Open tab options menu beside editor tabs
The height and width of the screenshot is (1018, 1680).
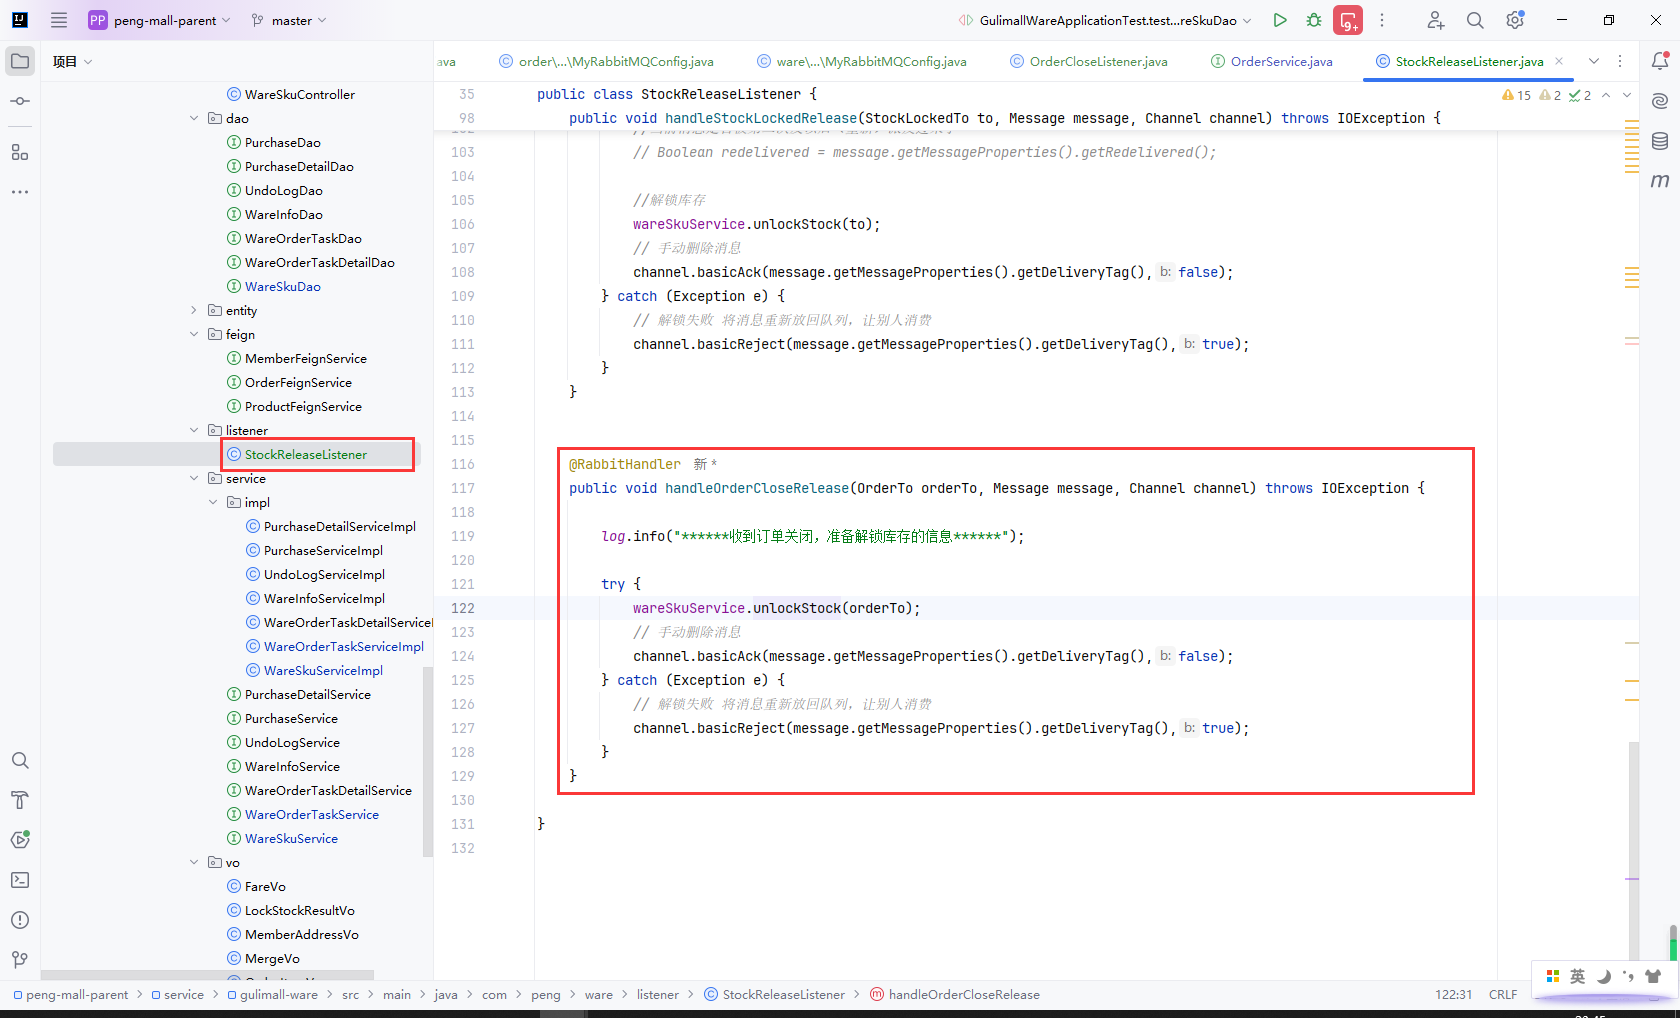pyautogui.click(x=1620, y=61)
